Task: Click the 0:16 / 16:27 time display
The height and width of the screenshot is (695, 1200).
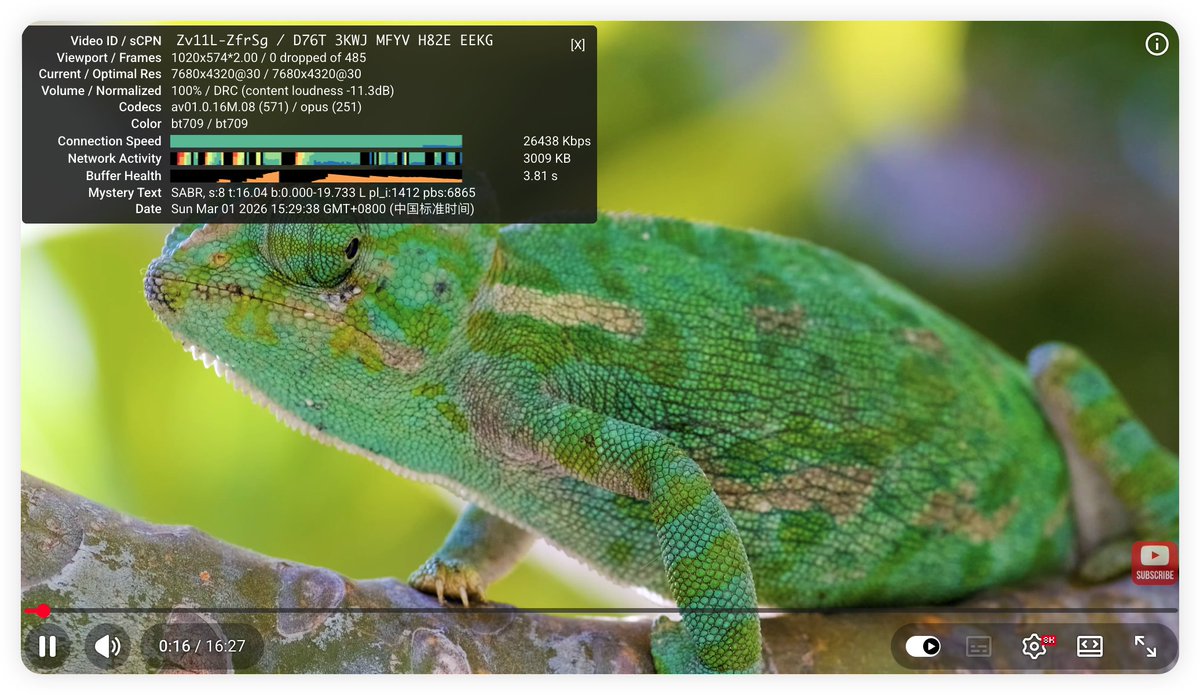Action: pos(202,647)
